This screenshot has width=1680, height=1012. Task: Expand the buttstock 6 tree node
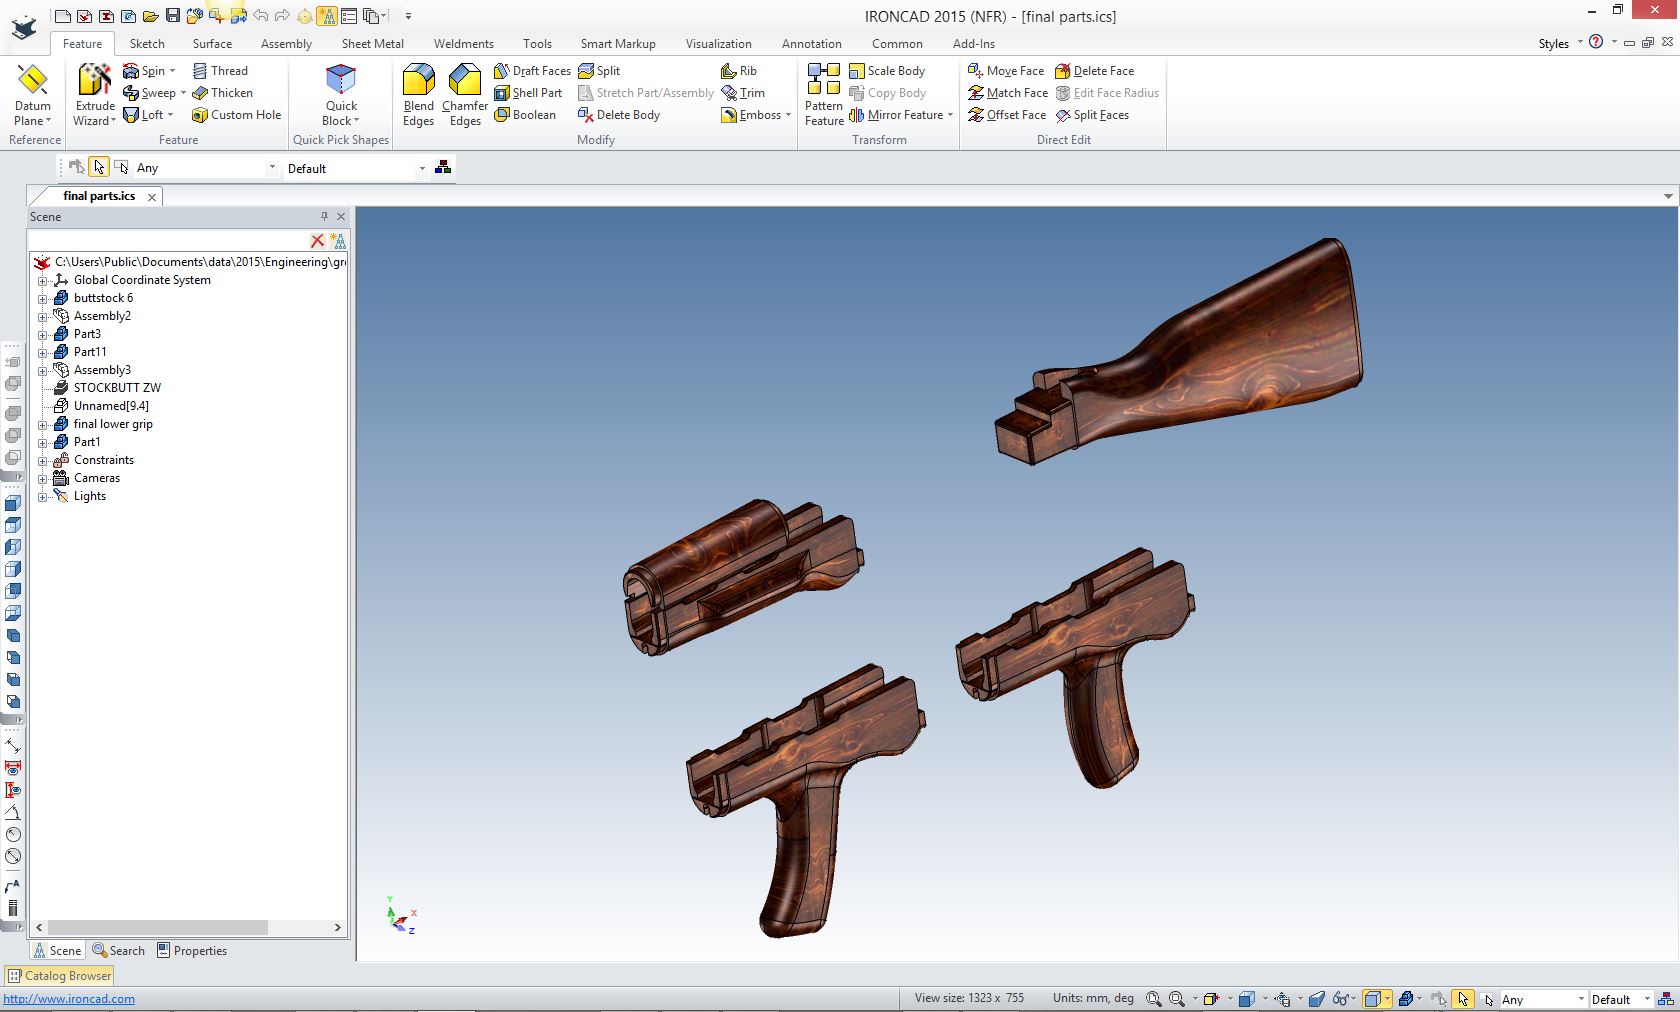(43, 298)
